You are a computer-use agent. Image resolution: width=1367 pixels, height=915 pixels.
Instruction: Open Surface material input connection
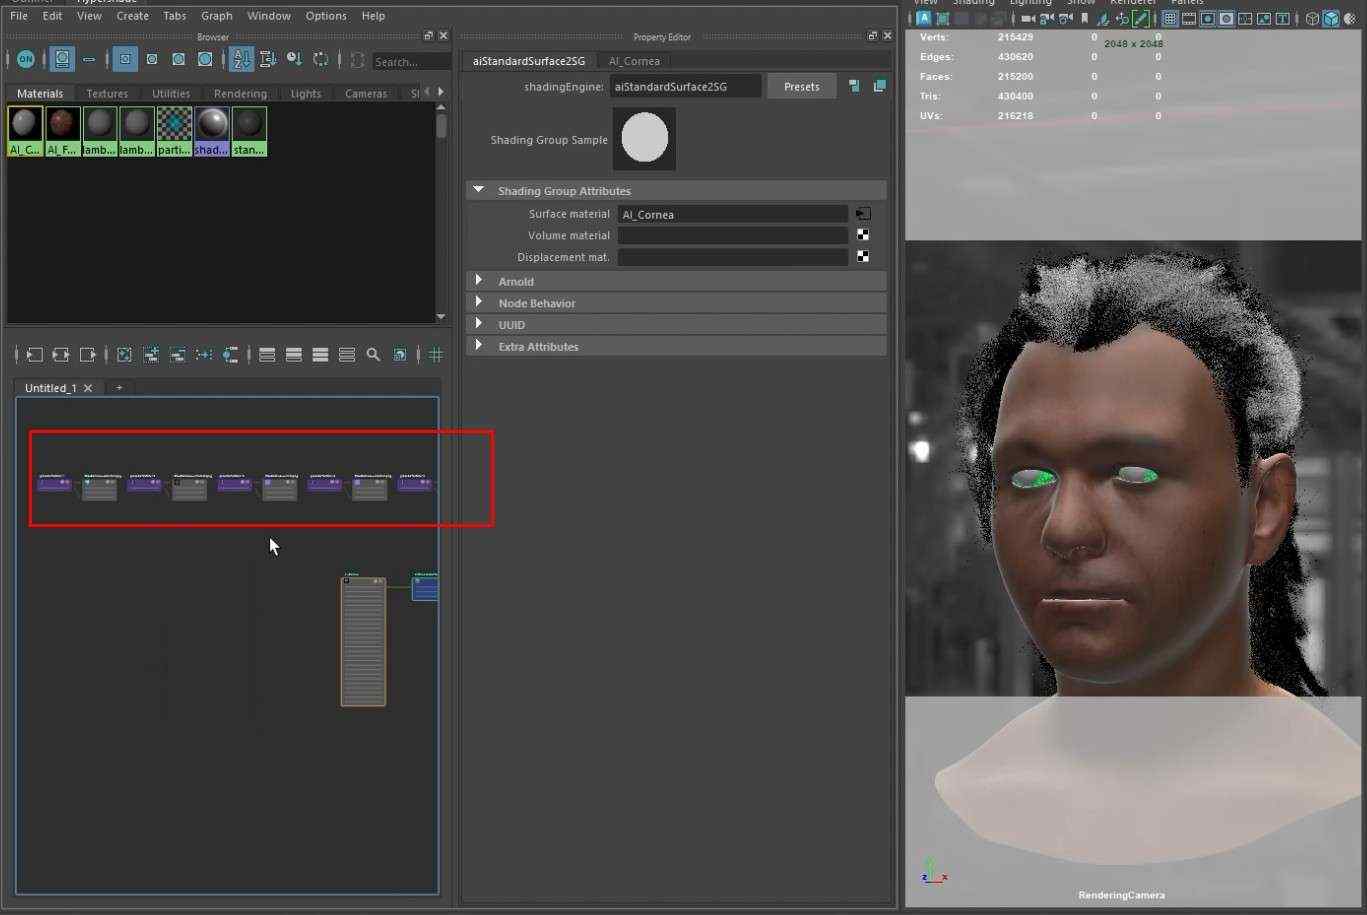point(863,214)
